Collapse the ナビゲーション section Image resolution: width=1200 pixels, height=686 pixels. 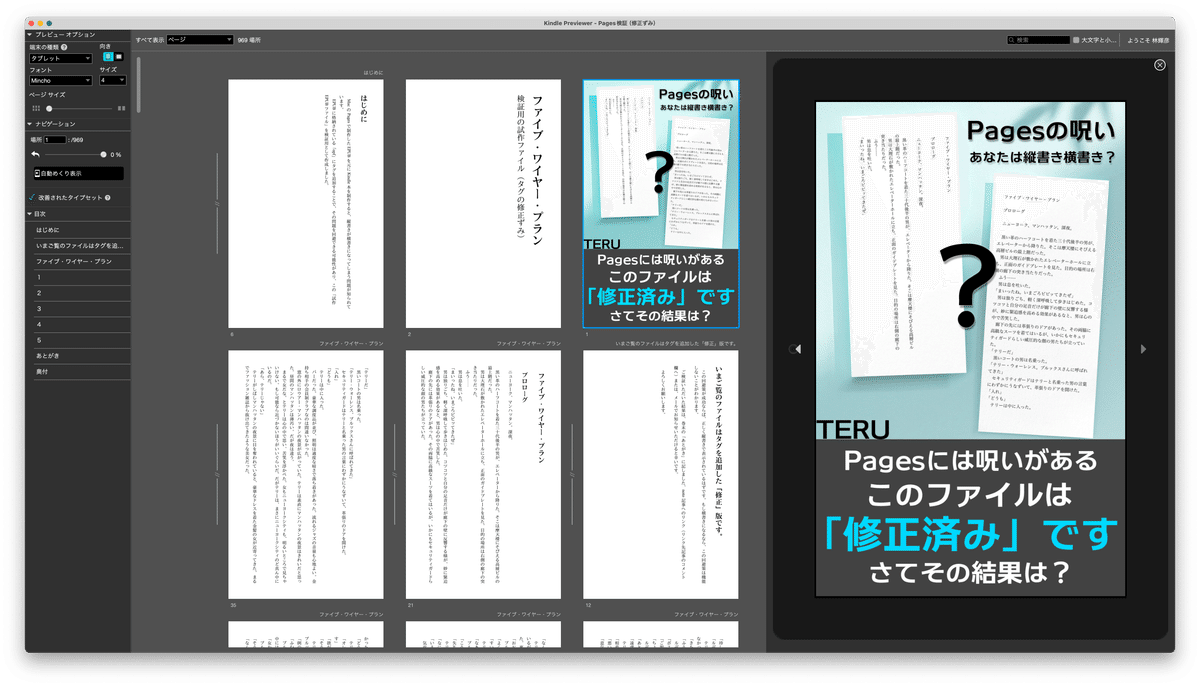[30, 124]
